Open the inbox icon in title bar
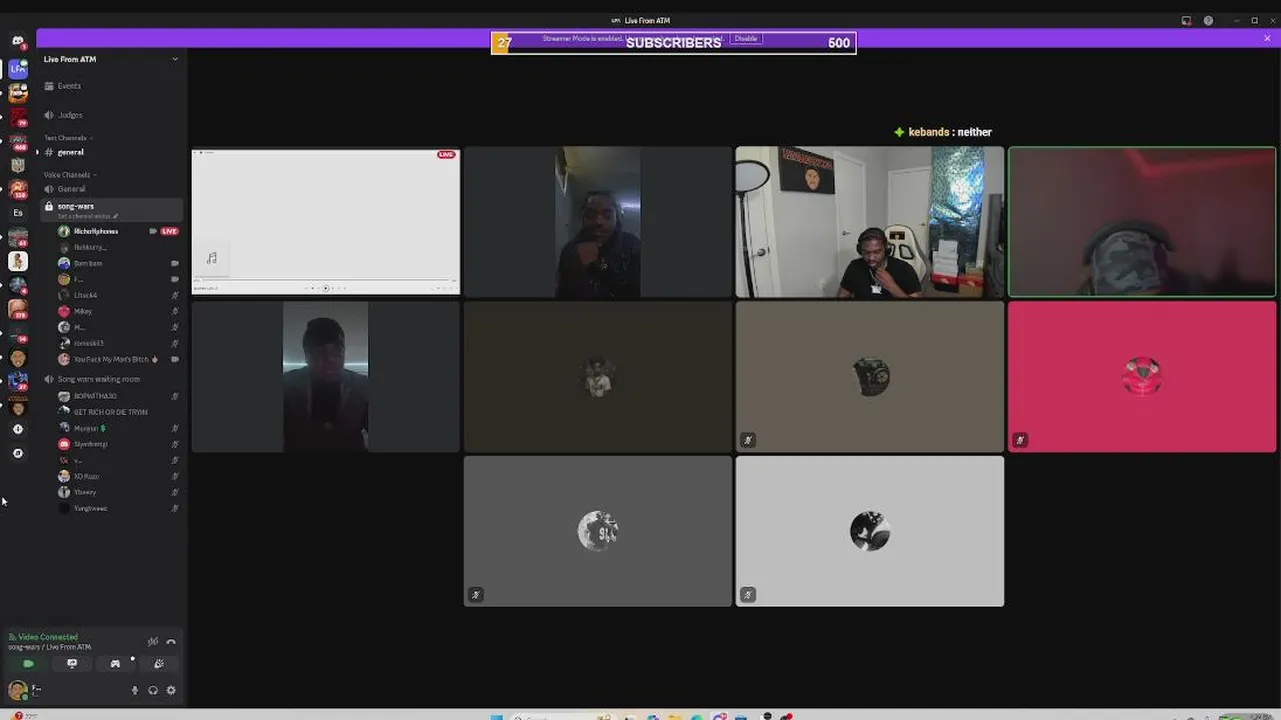Viewport: 1281px width, 720px height. tap(1186, 20)
